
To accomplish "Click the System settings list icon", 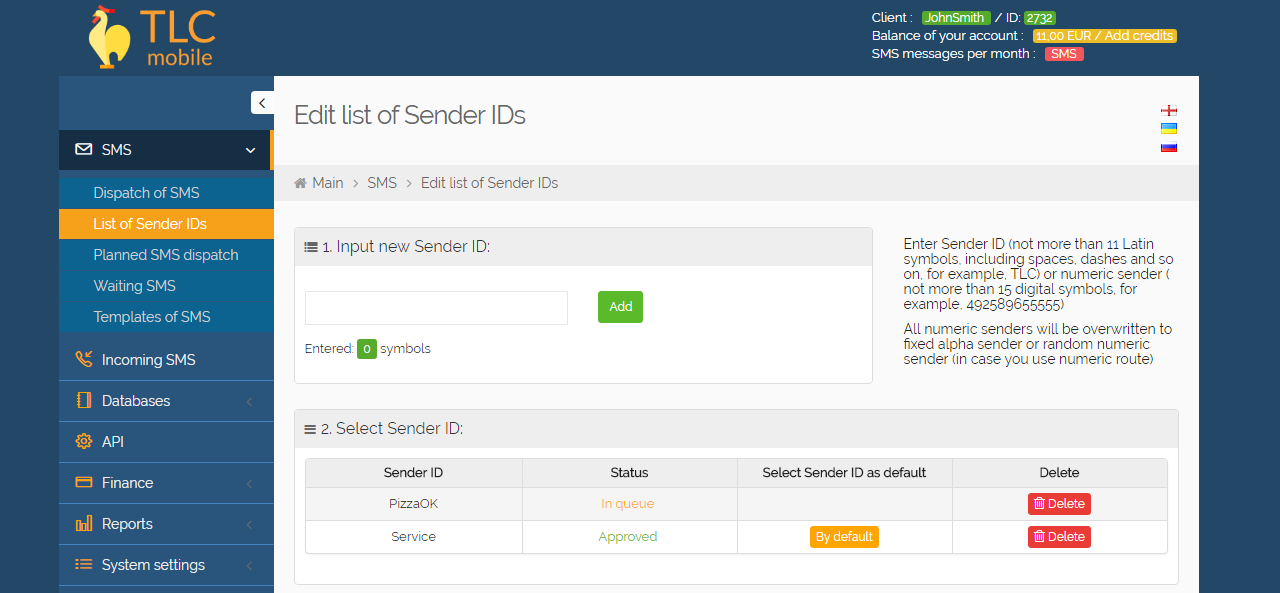I will coord(84,564).
